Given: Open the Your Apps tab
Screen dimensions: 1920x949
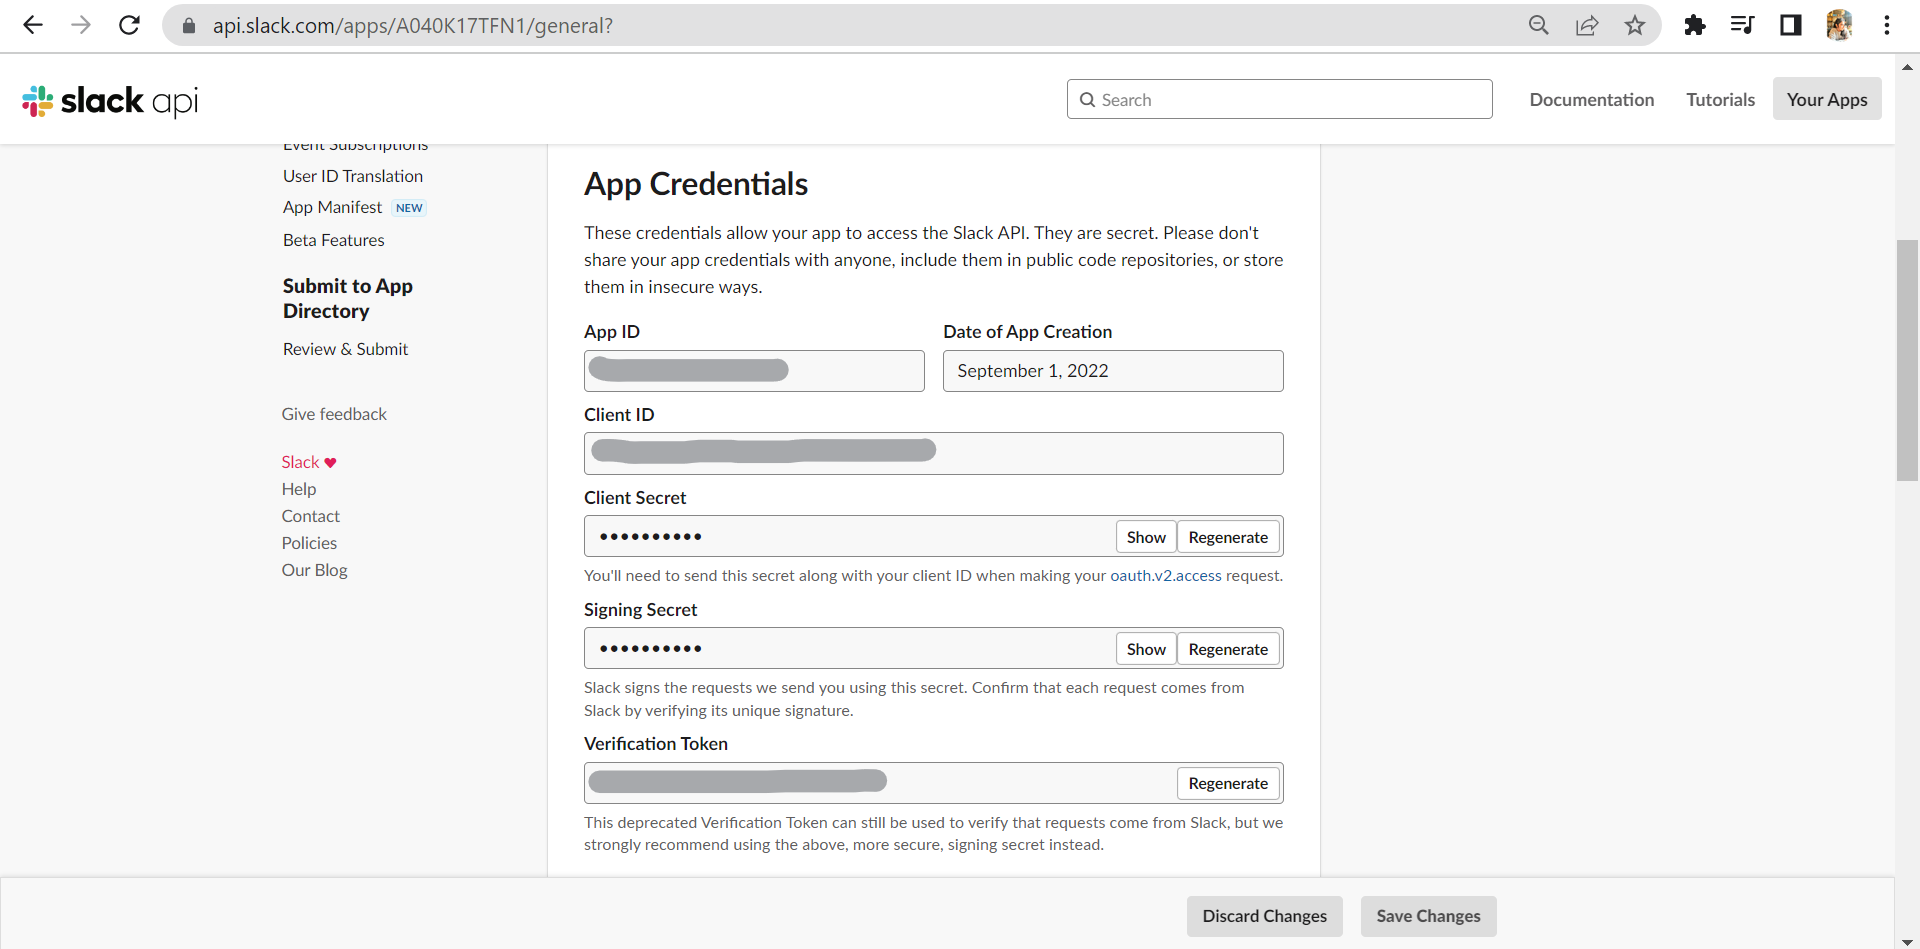Looking at the screenshot, I should [1827, 99].
